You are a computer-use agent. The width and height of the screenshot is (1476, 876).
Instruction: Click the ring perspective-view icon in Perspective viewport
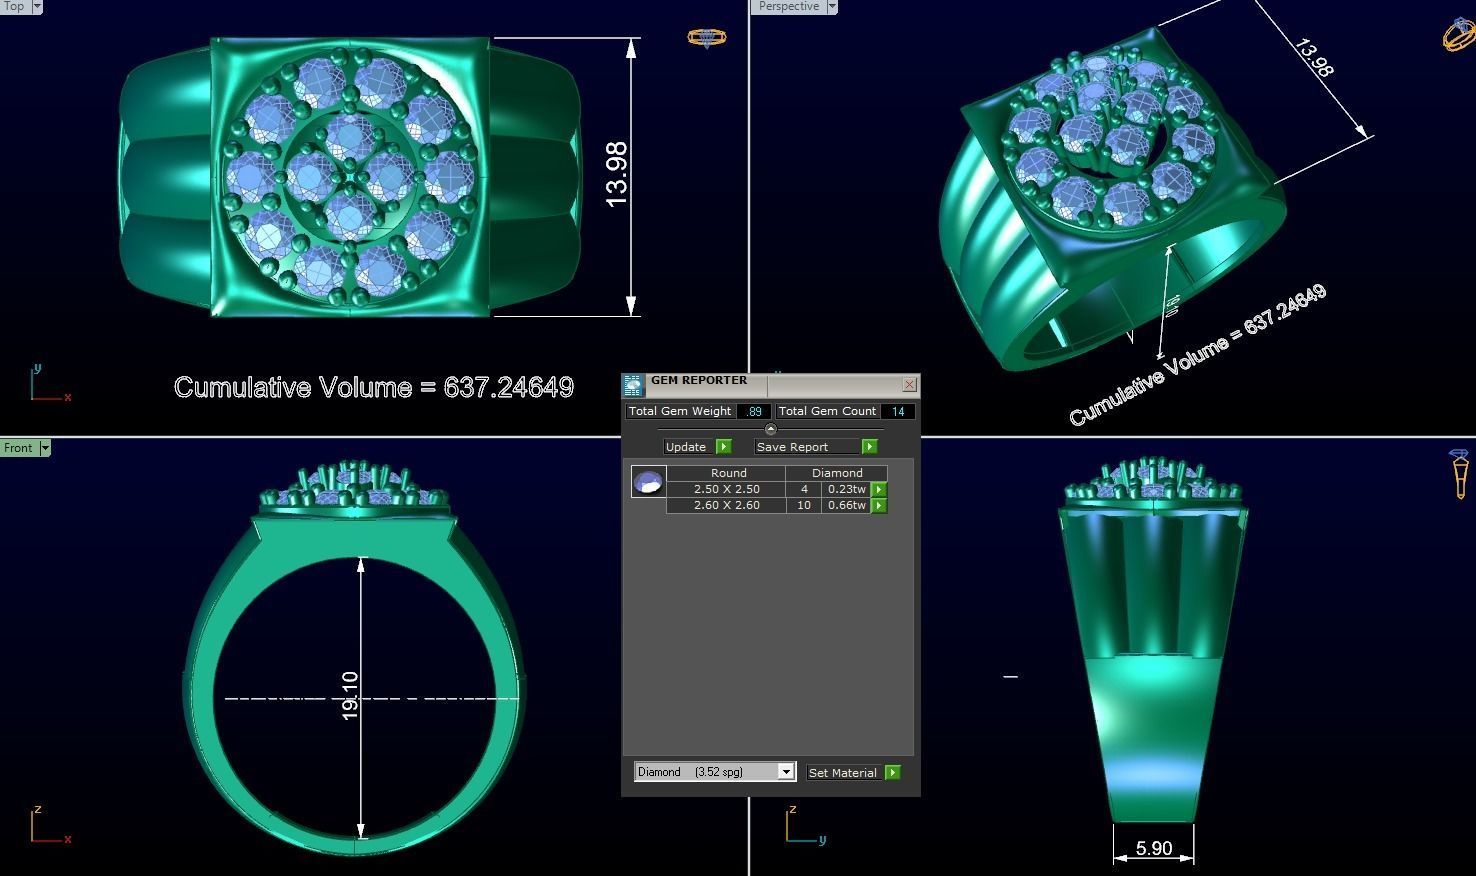click(1459, 33)
